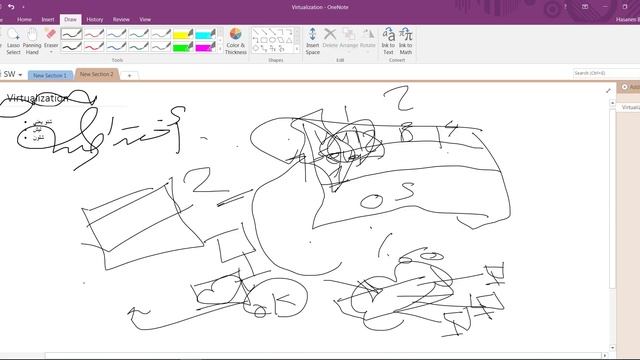Image resolution: width=640 pixels, height=360 pixels.
Task: Click the Add Page button
Action: click(630, 87)
